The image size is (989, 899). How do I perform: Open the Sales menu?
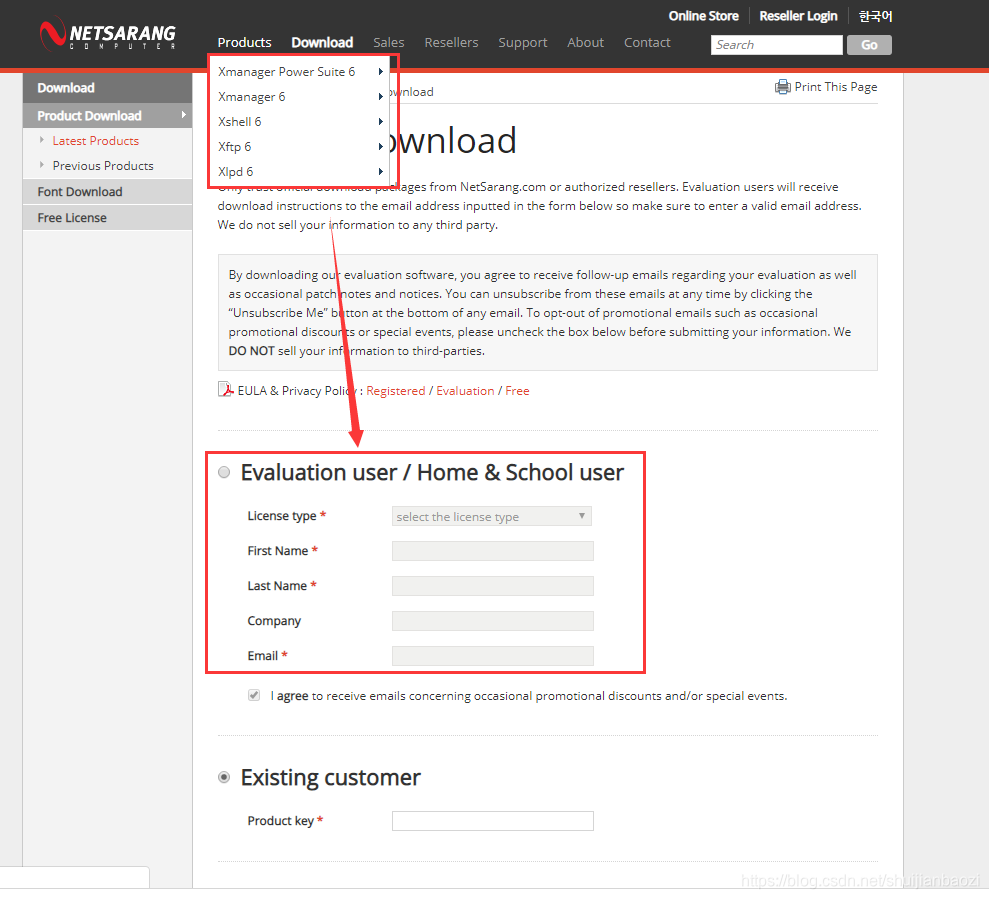point(389,43)
